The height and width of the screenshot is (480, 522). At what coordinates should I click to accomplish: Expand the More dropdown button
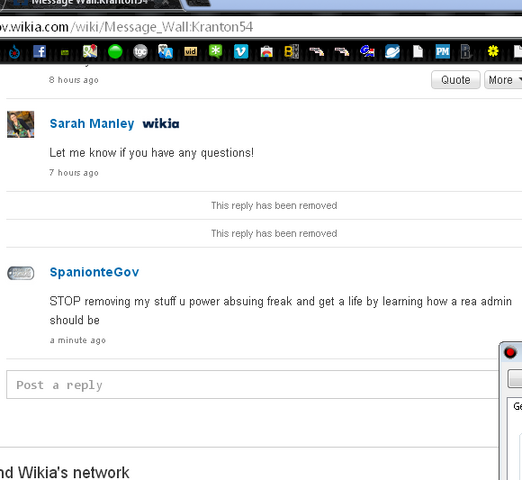(503, 80)
